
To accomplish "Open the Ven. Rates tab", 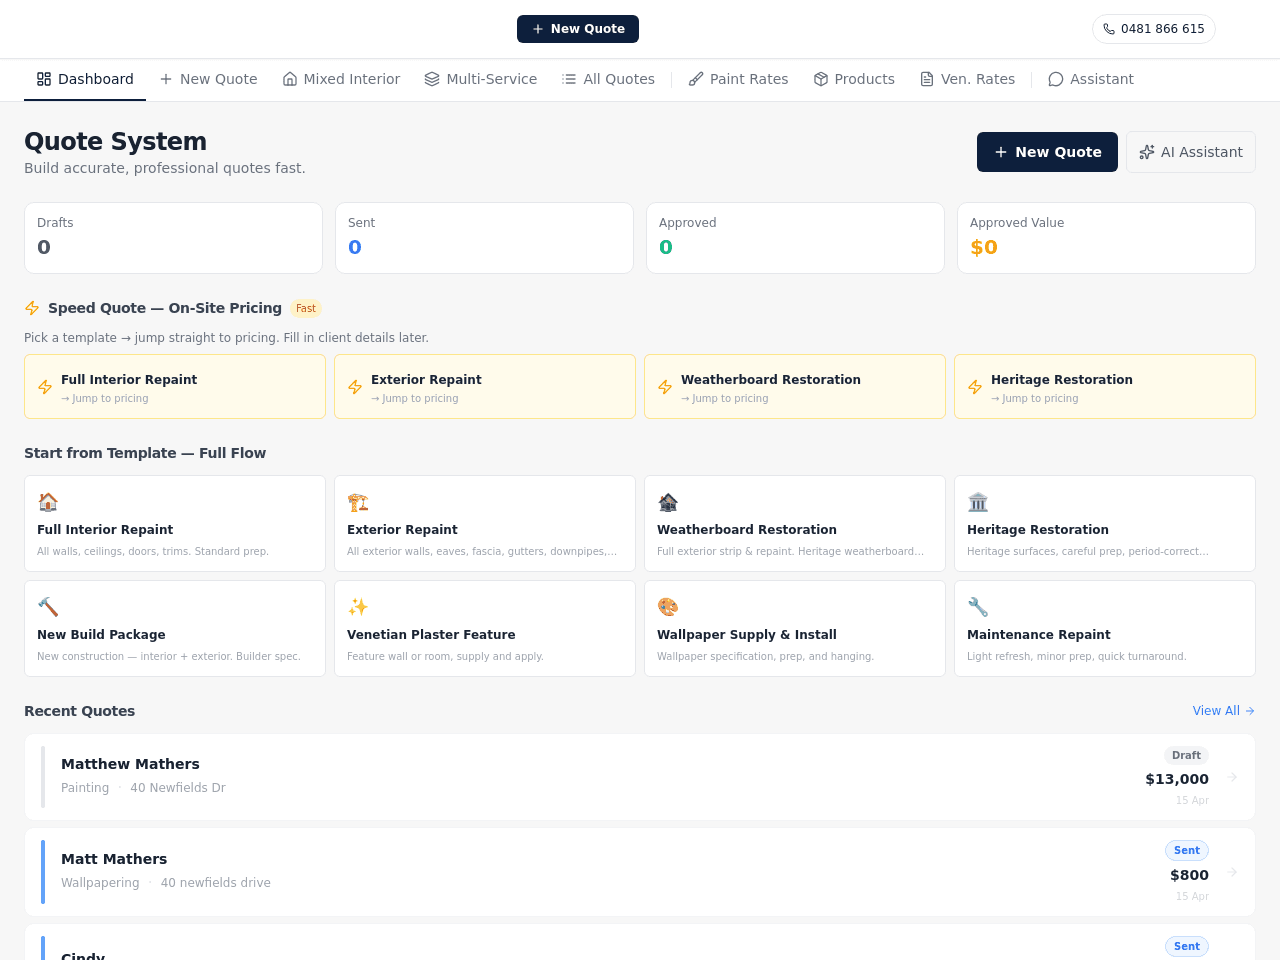I will pos(967,79).
